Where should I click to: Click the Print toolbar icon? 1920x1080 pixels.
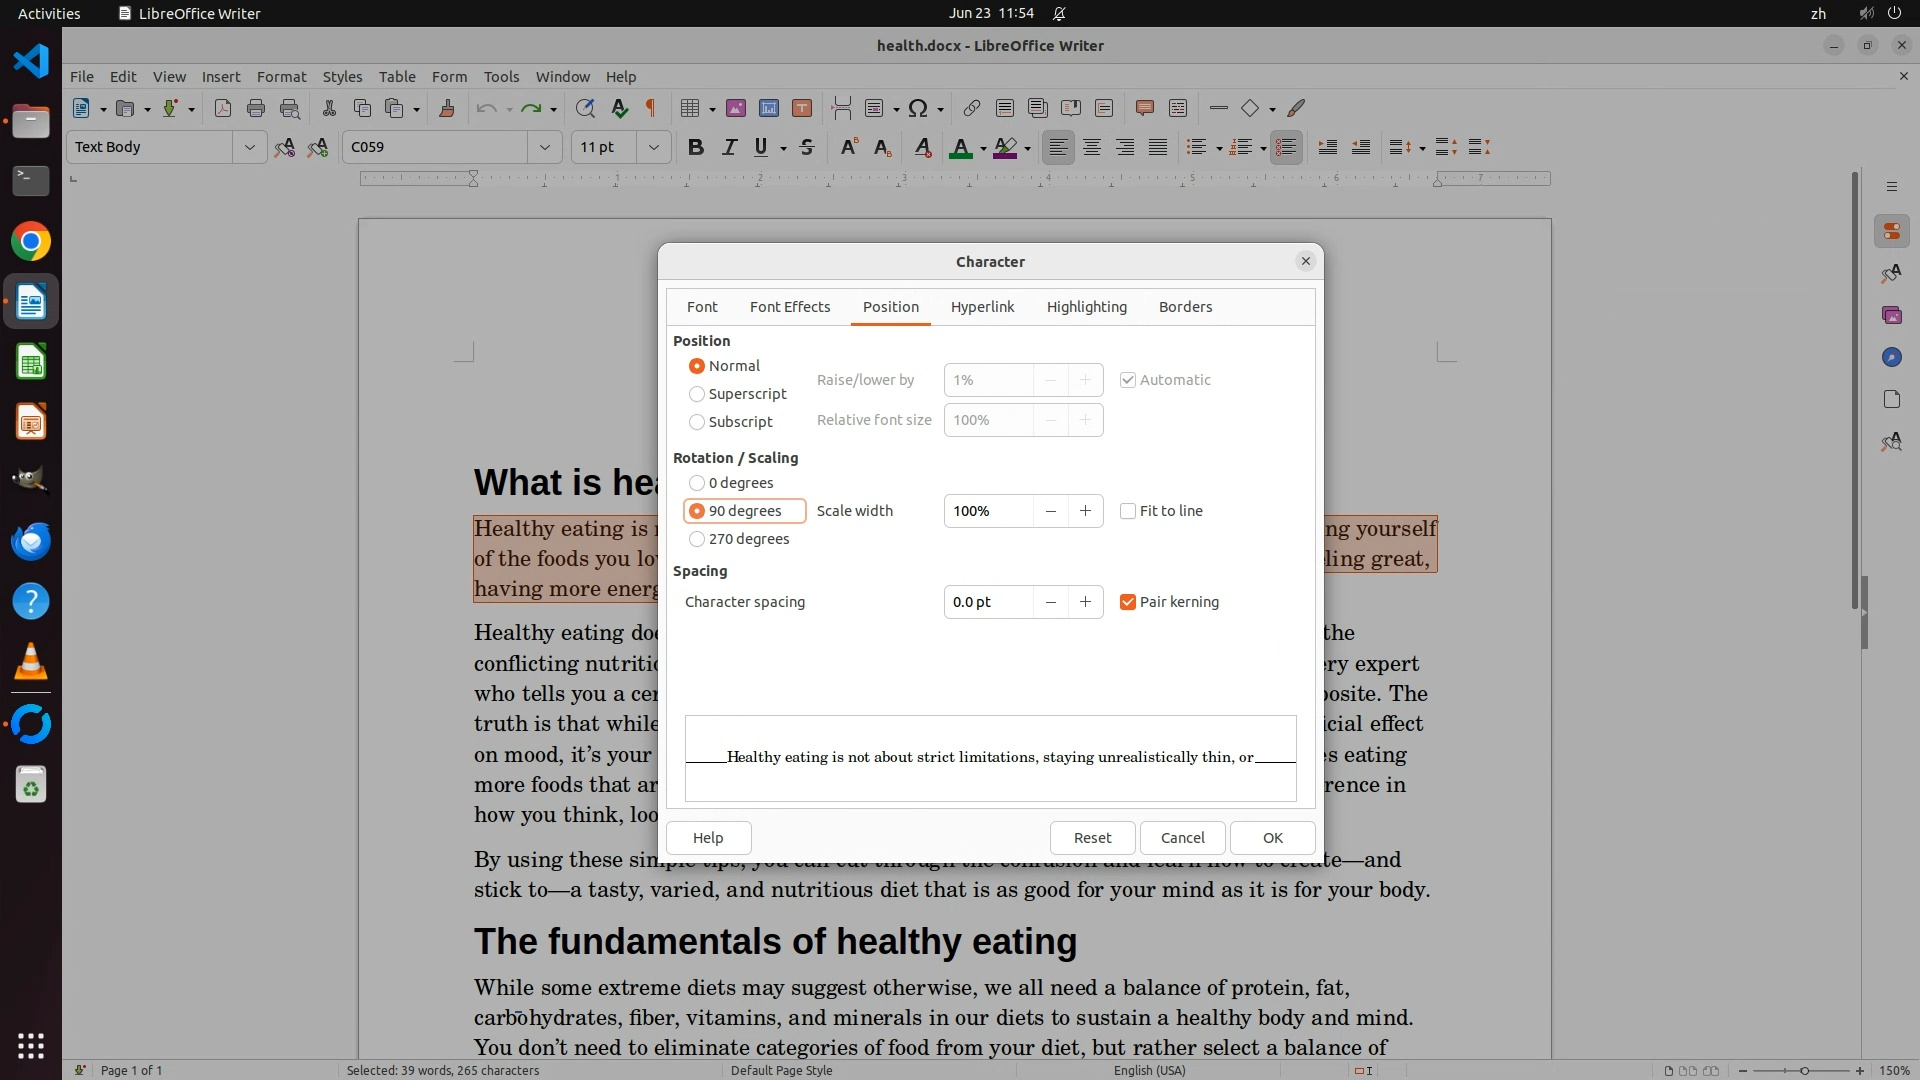(x=256, y=109)
